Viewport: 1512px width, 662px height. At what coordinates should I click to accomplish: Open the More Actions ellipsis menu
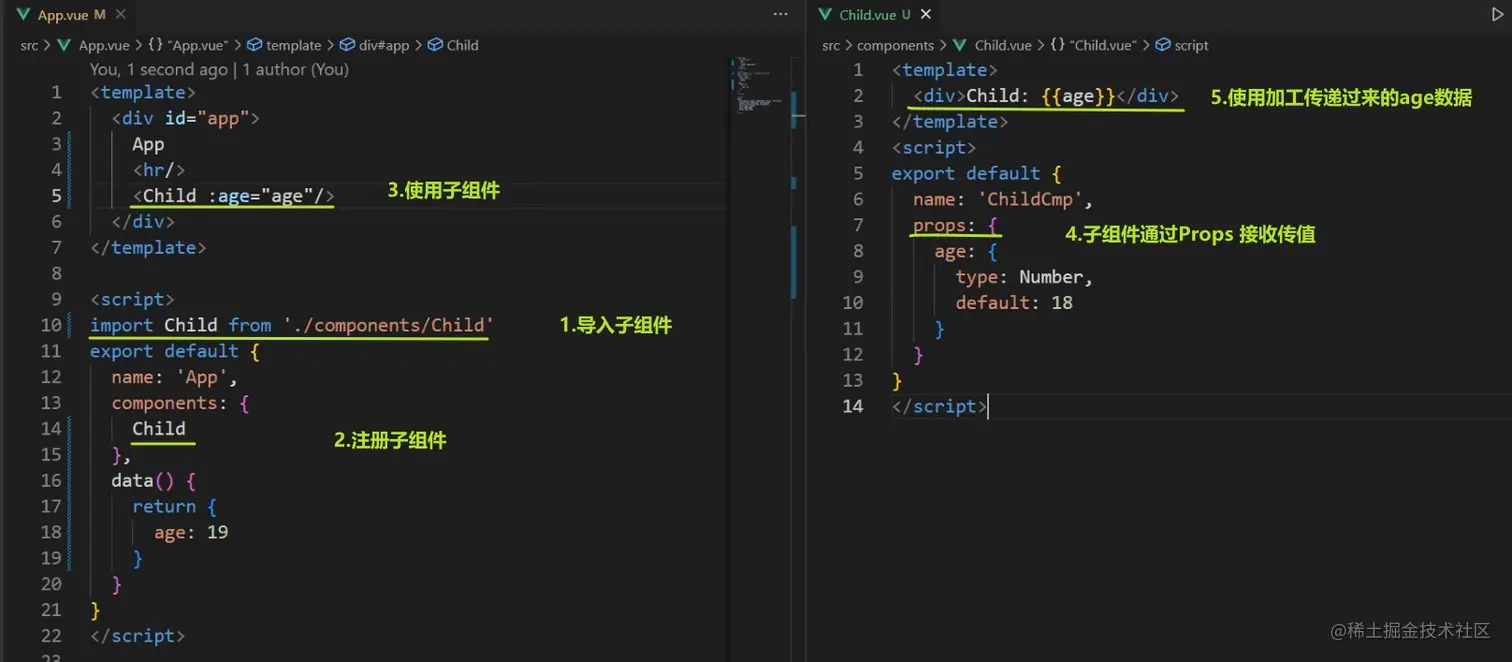pyautogui.click(x=781, y=15)
